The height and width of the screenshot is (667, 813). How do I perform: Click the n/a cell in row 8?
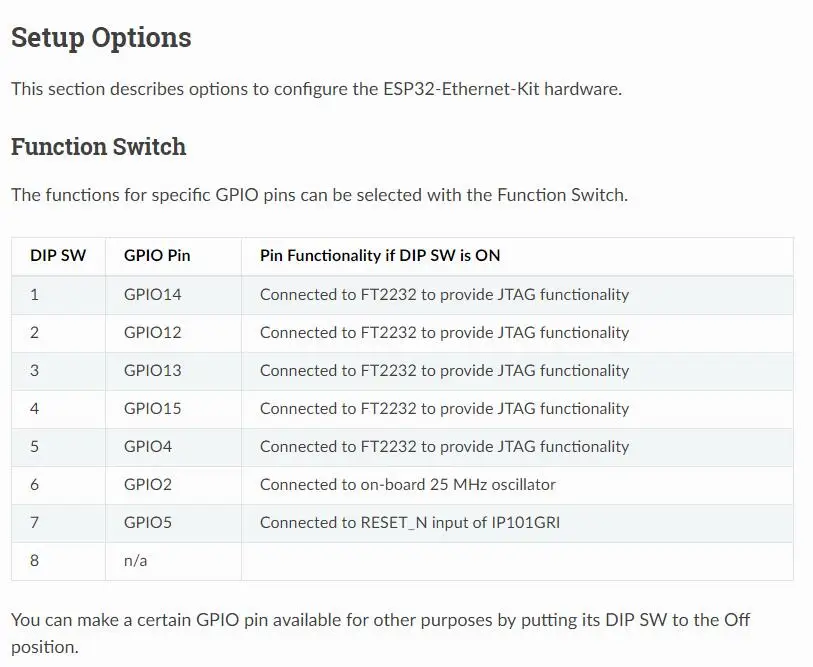[136, 561]
